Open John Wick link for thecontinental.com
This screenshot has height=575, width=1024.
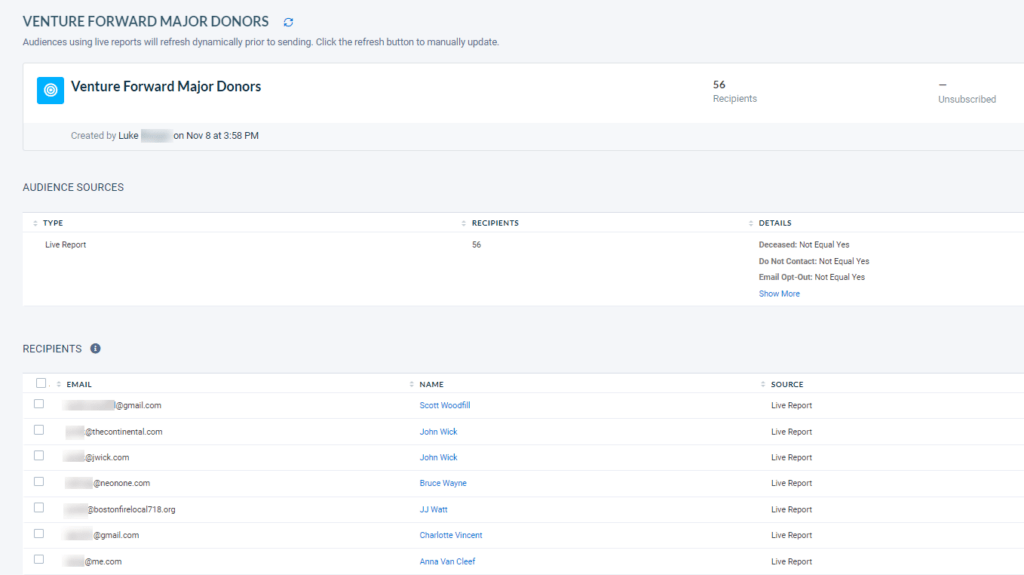point(438,432)
